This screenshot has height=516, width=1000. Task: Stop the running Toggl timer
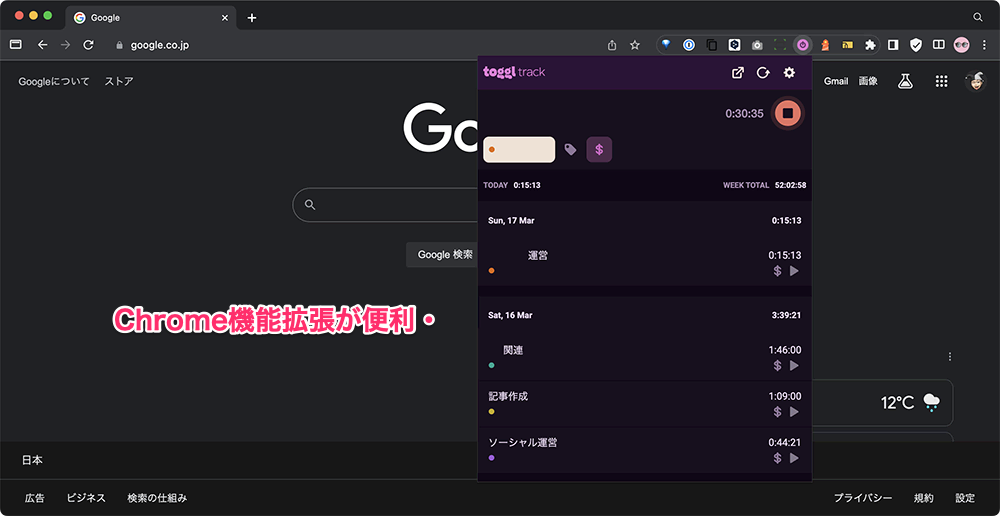(x=788, y=113)
